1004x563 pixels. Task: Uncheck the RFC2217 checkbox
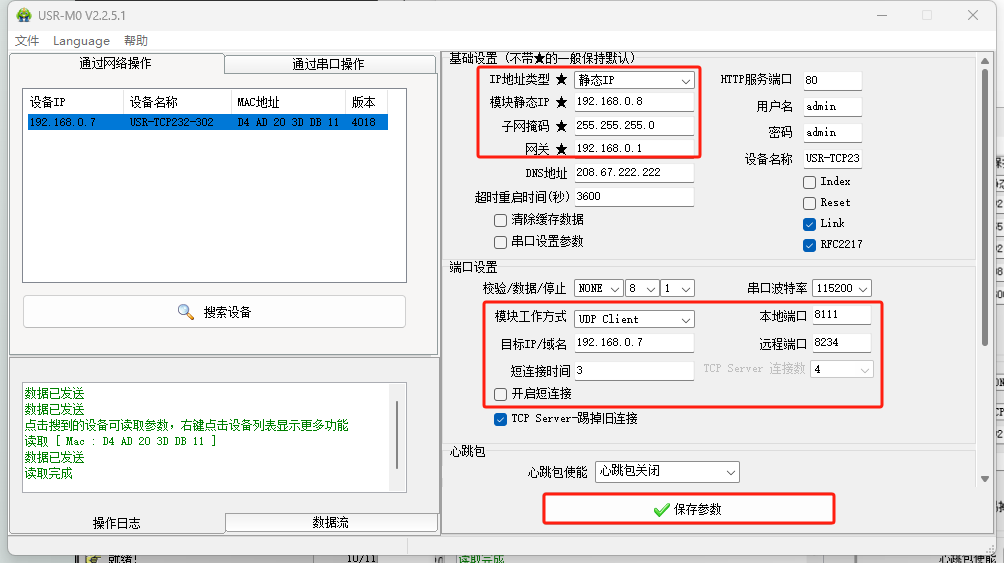coord(809,245)
